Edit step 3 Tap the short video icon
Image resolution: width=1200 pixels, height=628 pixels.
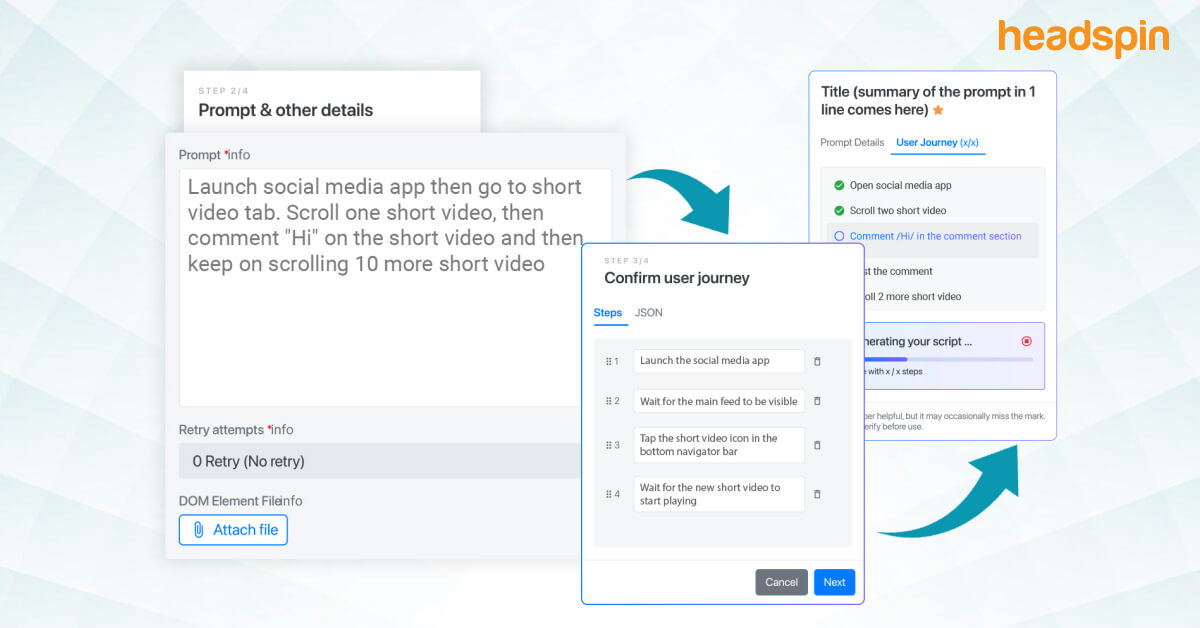click(x=719, y=445)
